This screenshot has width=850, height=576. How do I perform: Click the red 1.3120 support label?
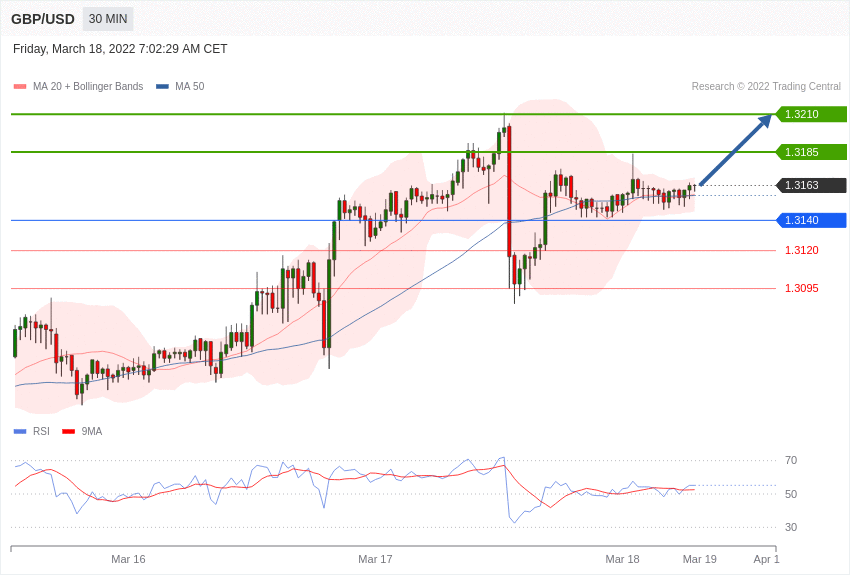tap(802, 250)
